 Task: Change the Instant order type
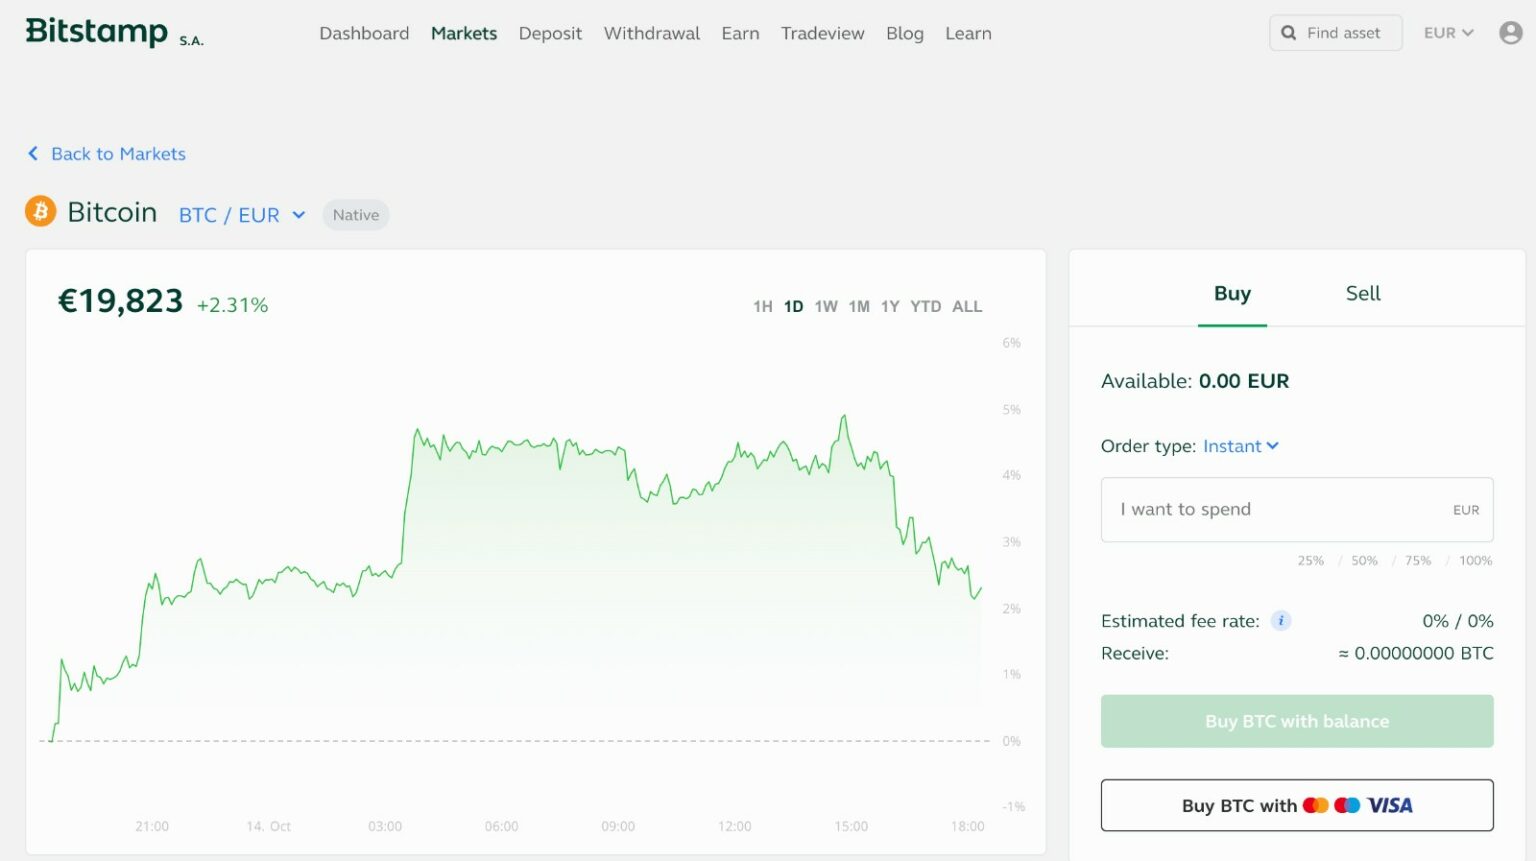1240,446
